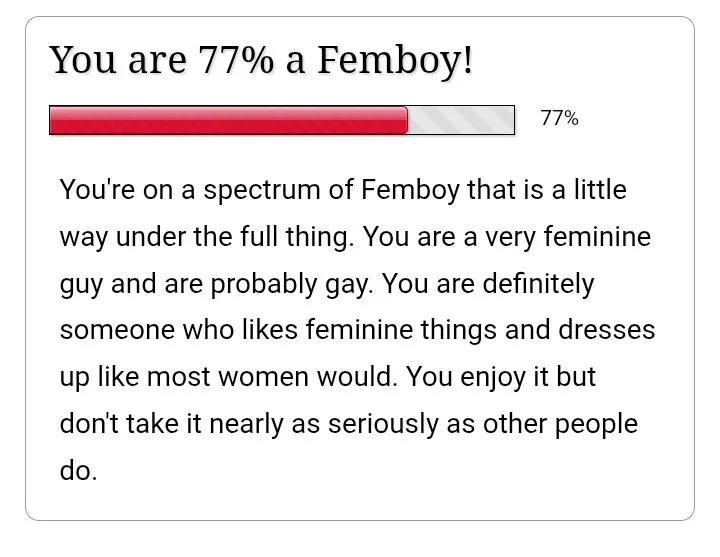Click the "You are 77% a Femboy!" heading
Screen dimensions: 720x557
(x=261, y=60)
